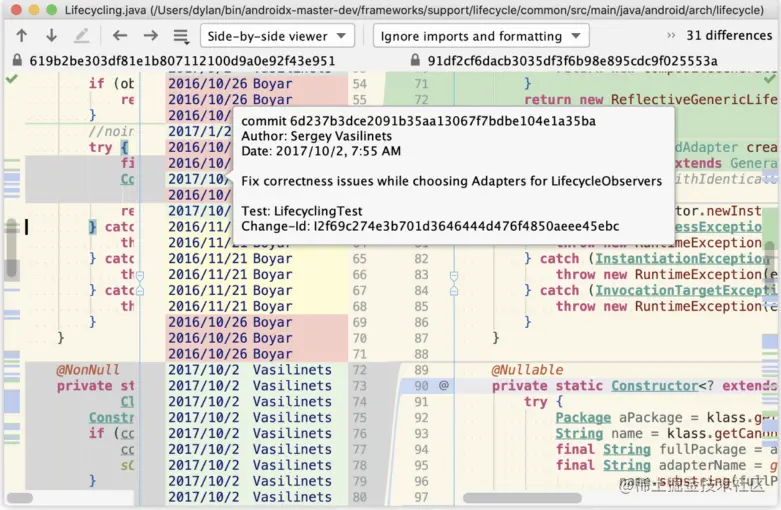Click line number 82 in right gutter
The width and height of the screenshot is (781, 510).
(421, 258)
